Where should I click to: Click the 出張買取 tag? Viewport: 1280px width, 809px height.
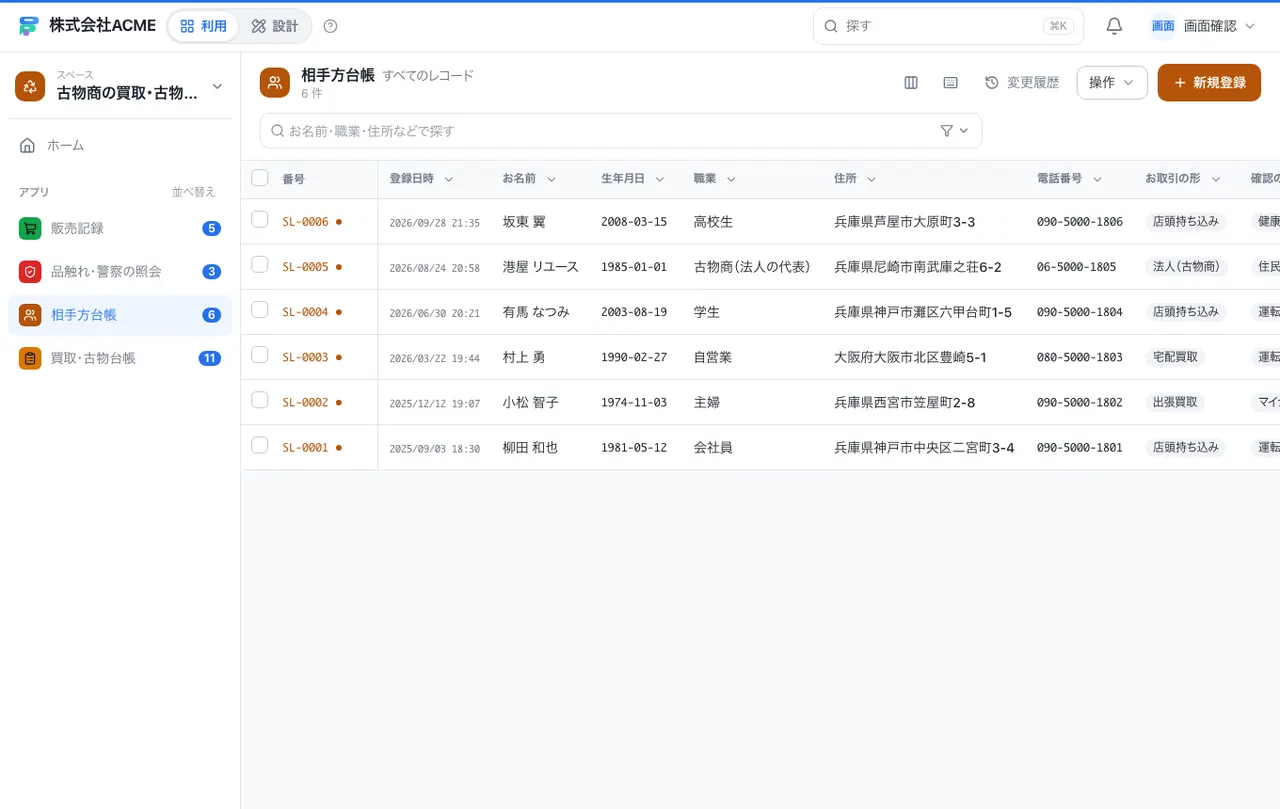[1176, 402]
